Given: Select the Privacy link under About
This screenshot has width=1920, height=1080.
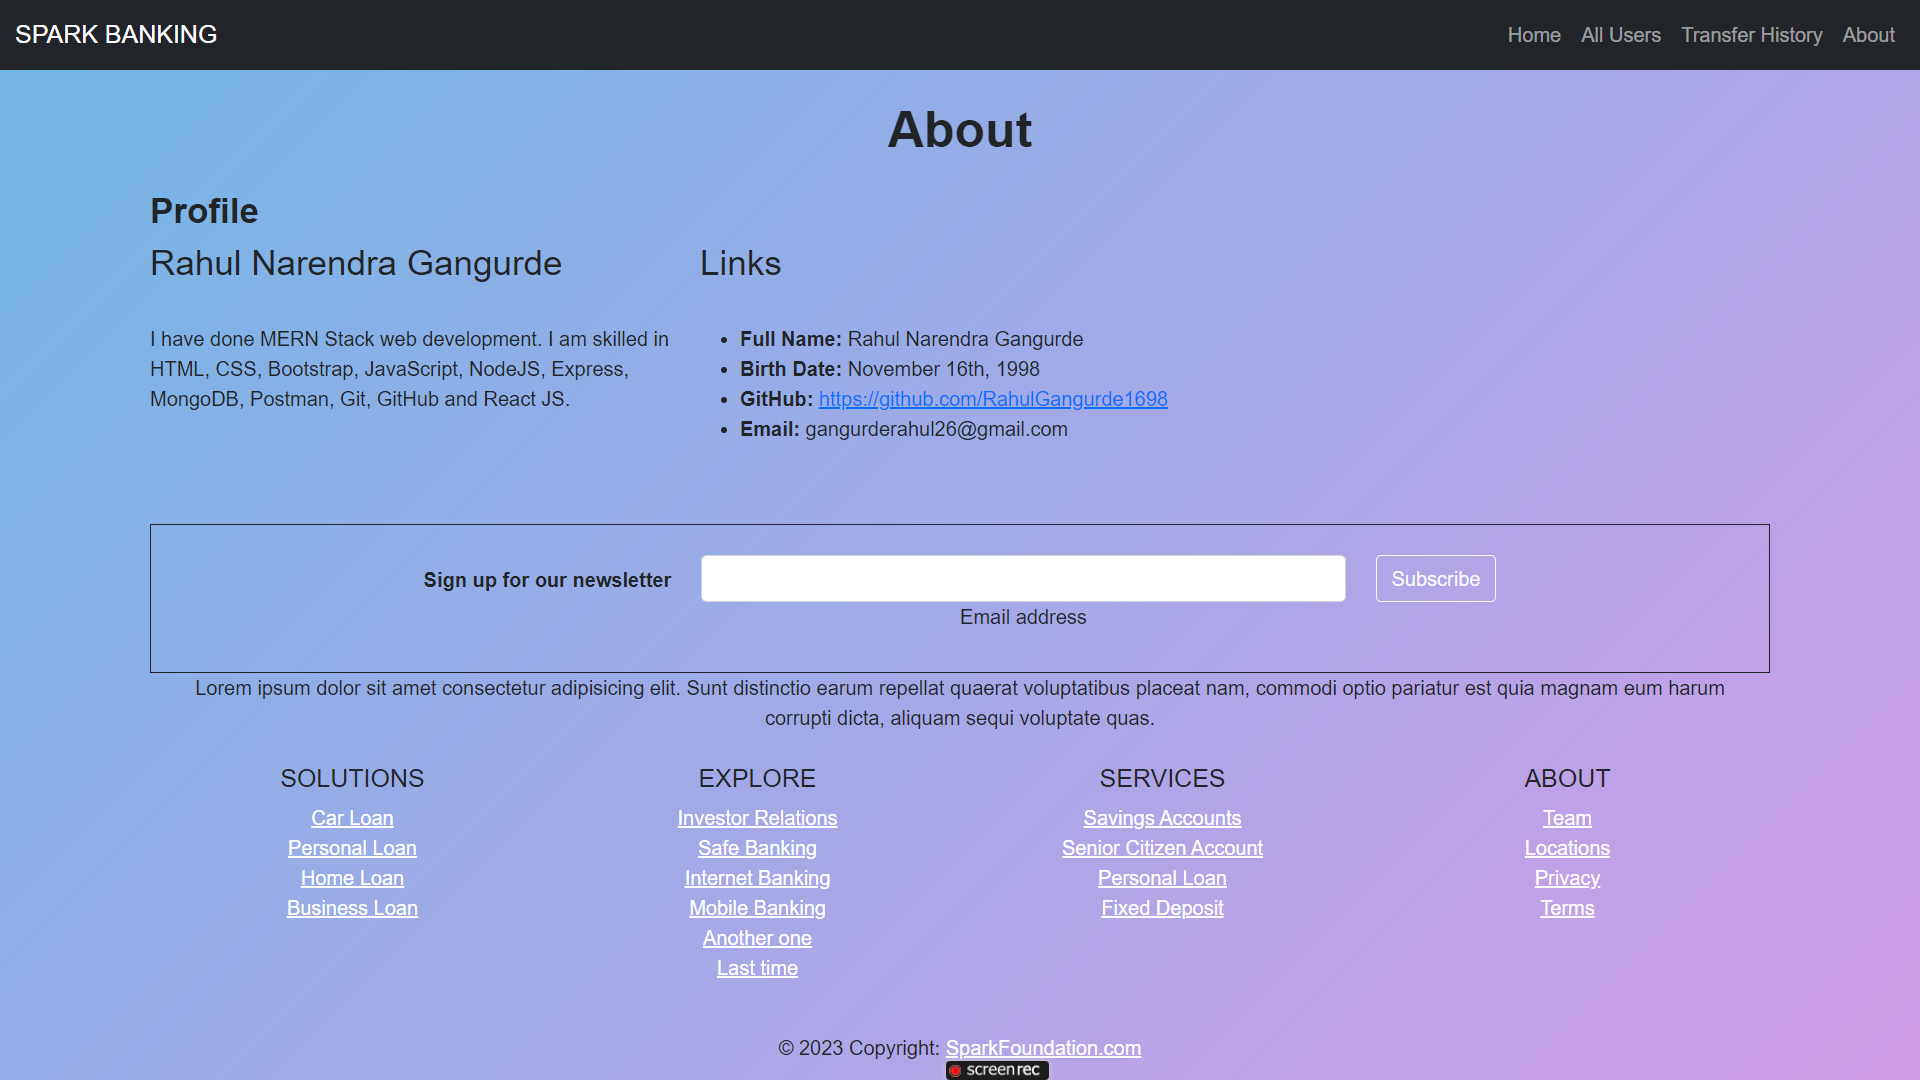Looking at the screenshot, I should coord(1567,878).
